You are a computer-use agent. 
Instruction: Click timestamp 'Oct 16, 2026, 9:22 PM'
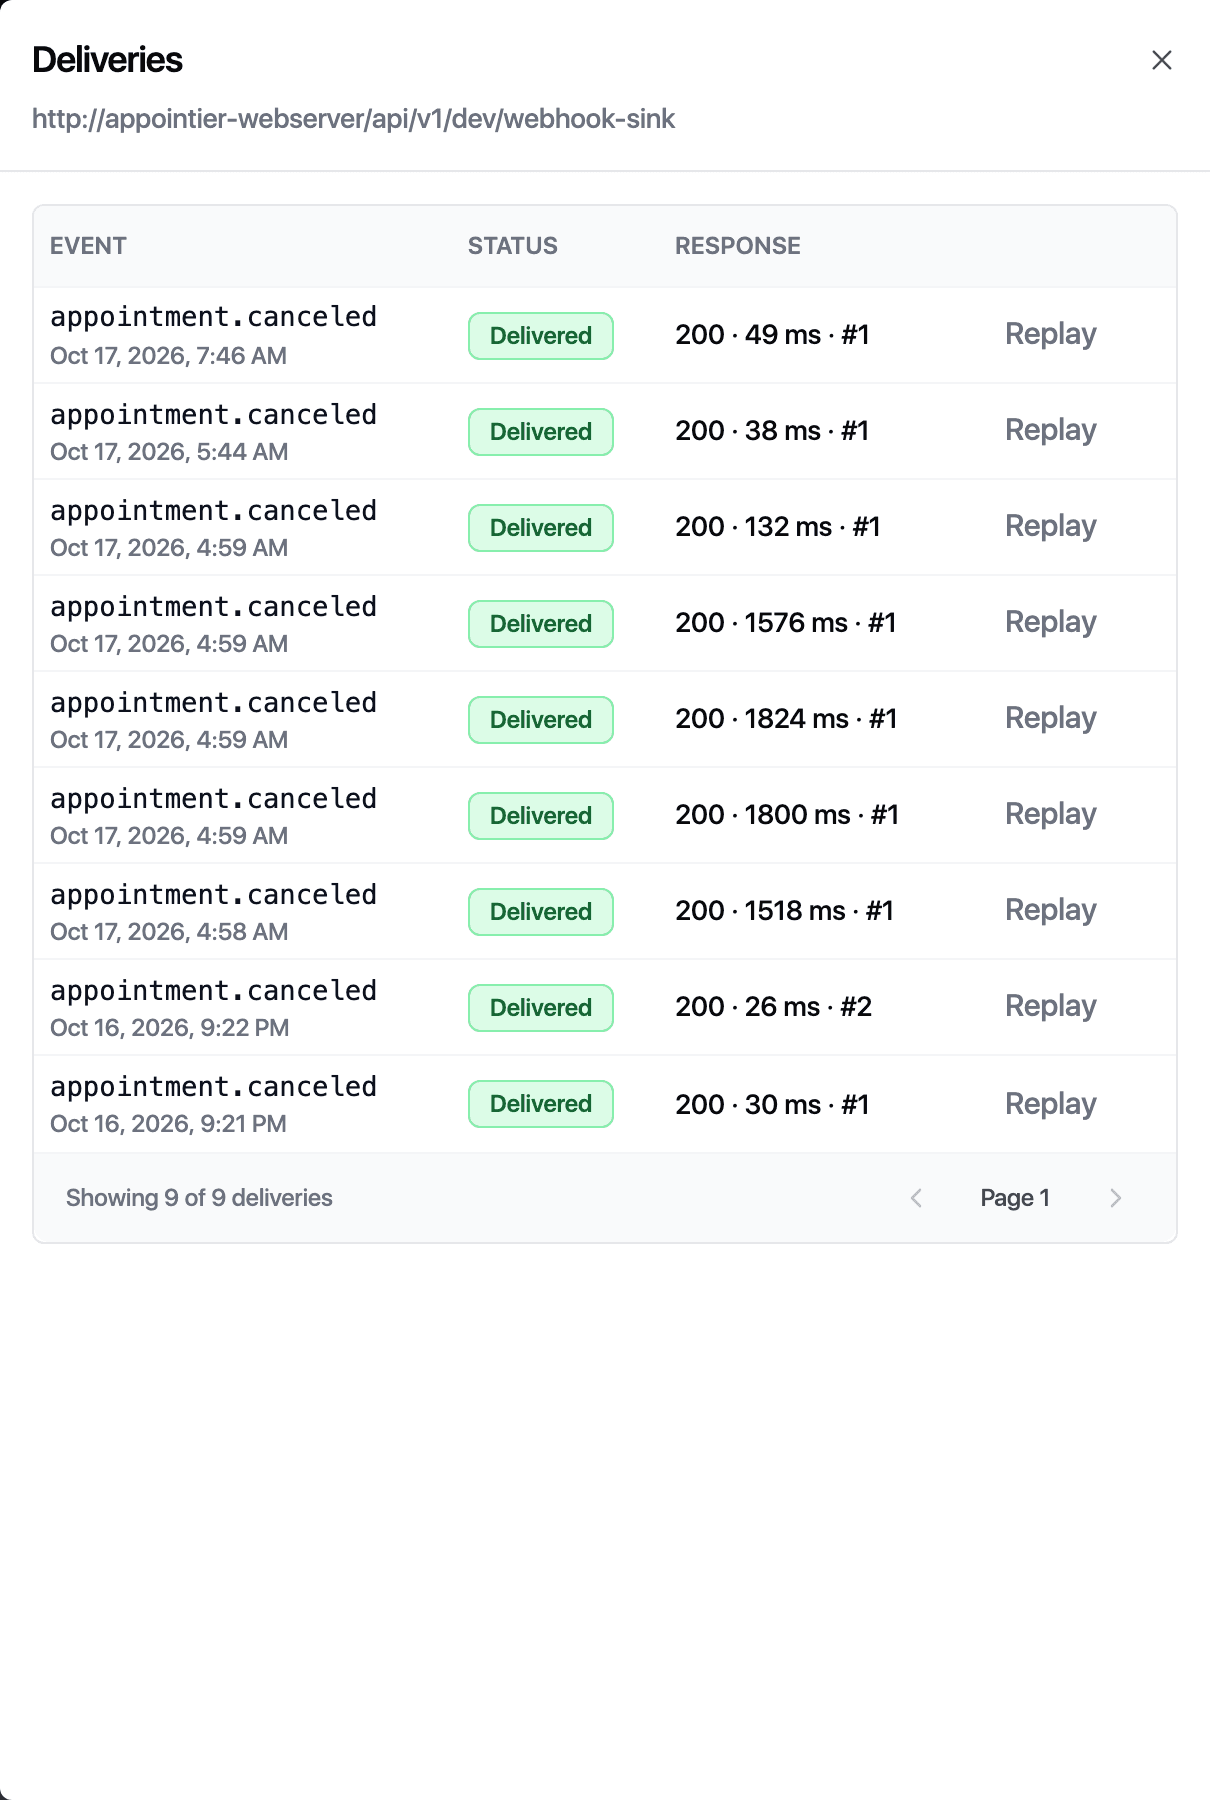[x=170, y=1028]
